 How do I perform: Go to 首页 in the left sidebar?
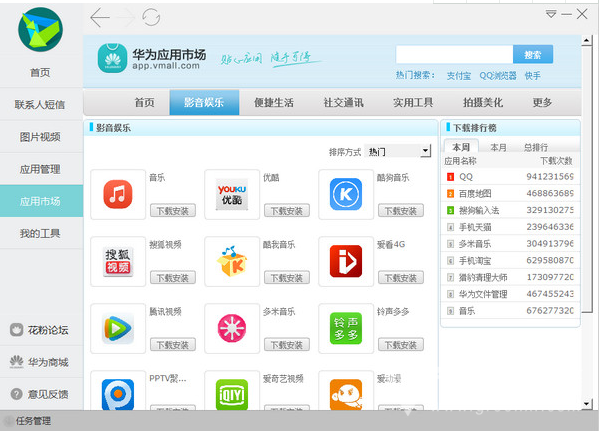click(x=40, y=72)
